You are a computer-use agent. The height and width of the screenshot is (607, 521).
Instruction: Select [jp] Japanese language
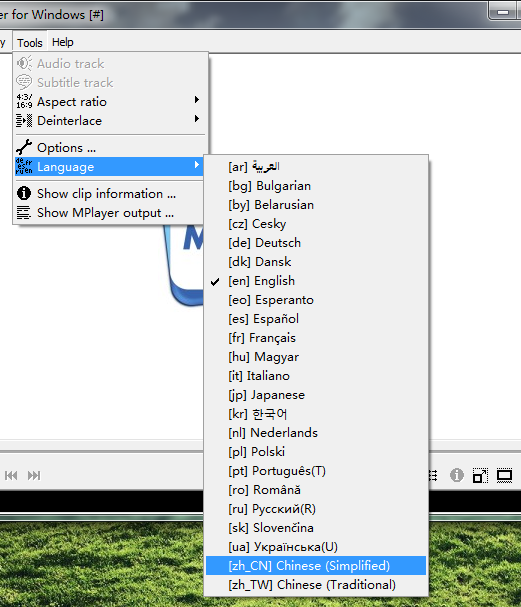pyautogui.click(x=316, y=394)
